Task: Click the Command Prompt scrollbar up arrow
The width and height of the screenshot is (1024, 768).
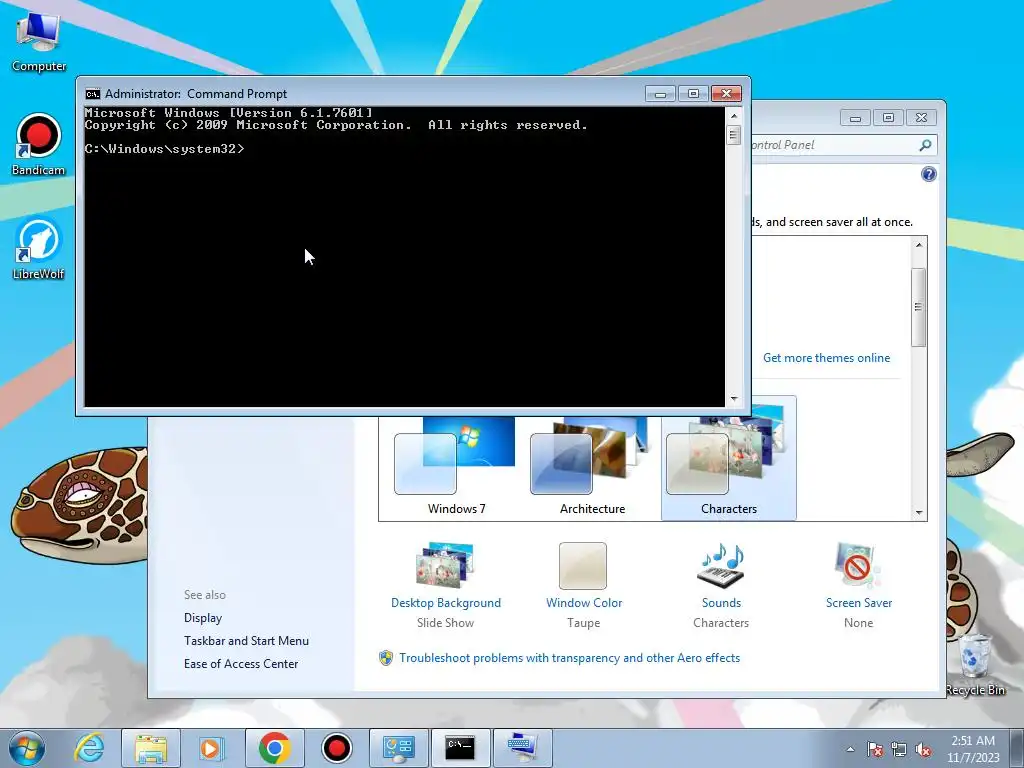Action: pos(734,116)
